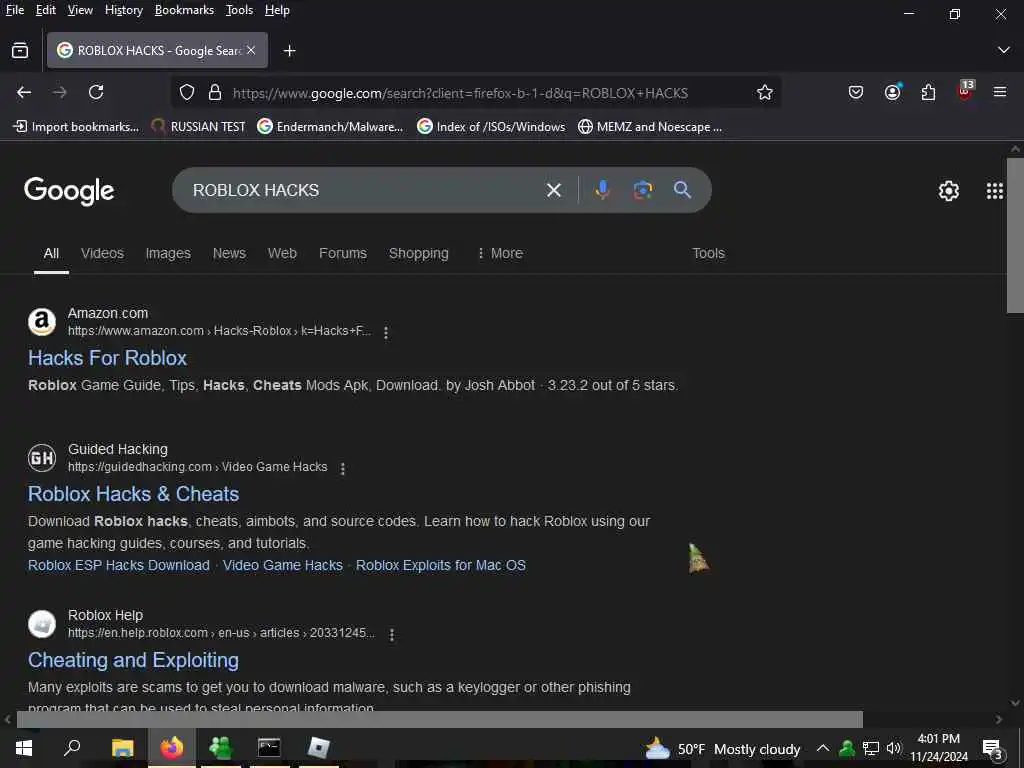Switch to the Videos results tab
This screenshot has height=768, width=1024.
pos(103,253)
